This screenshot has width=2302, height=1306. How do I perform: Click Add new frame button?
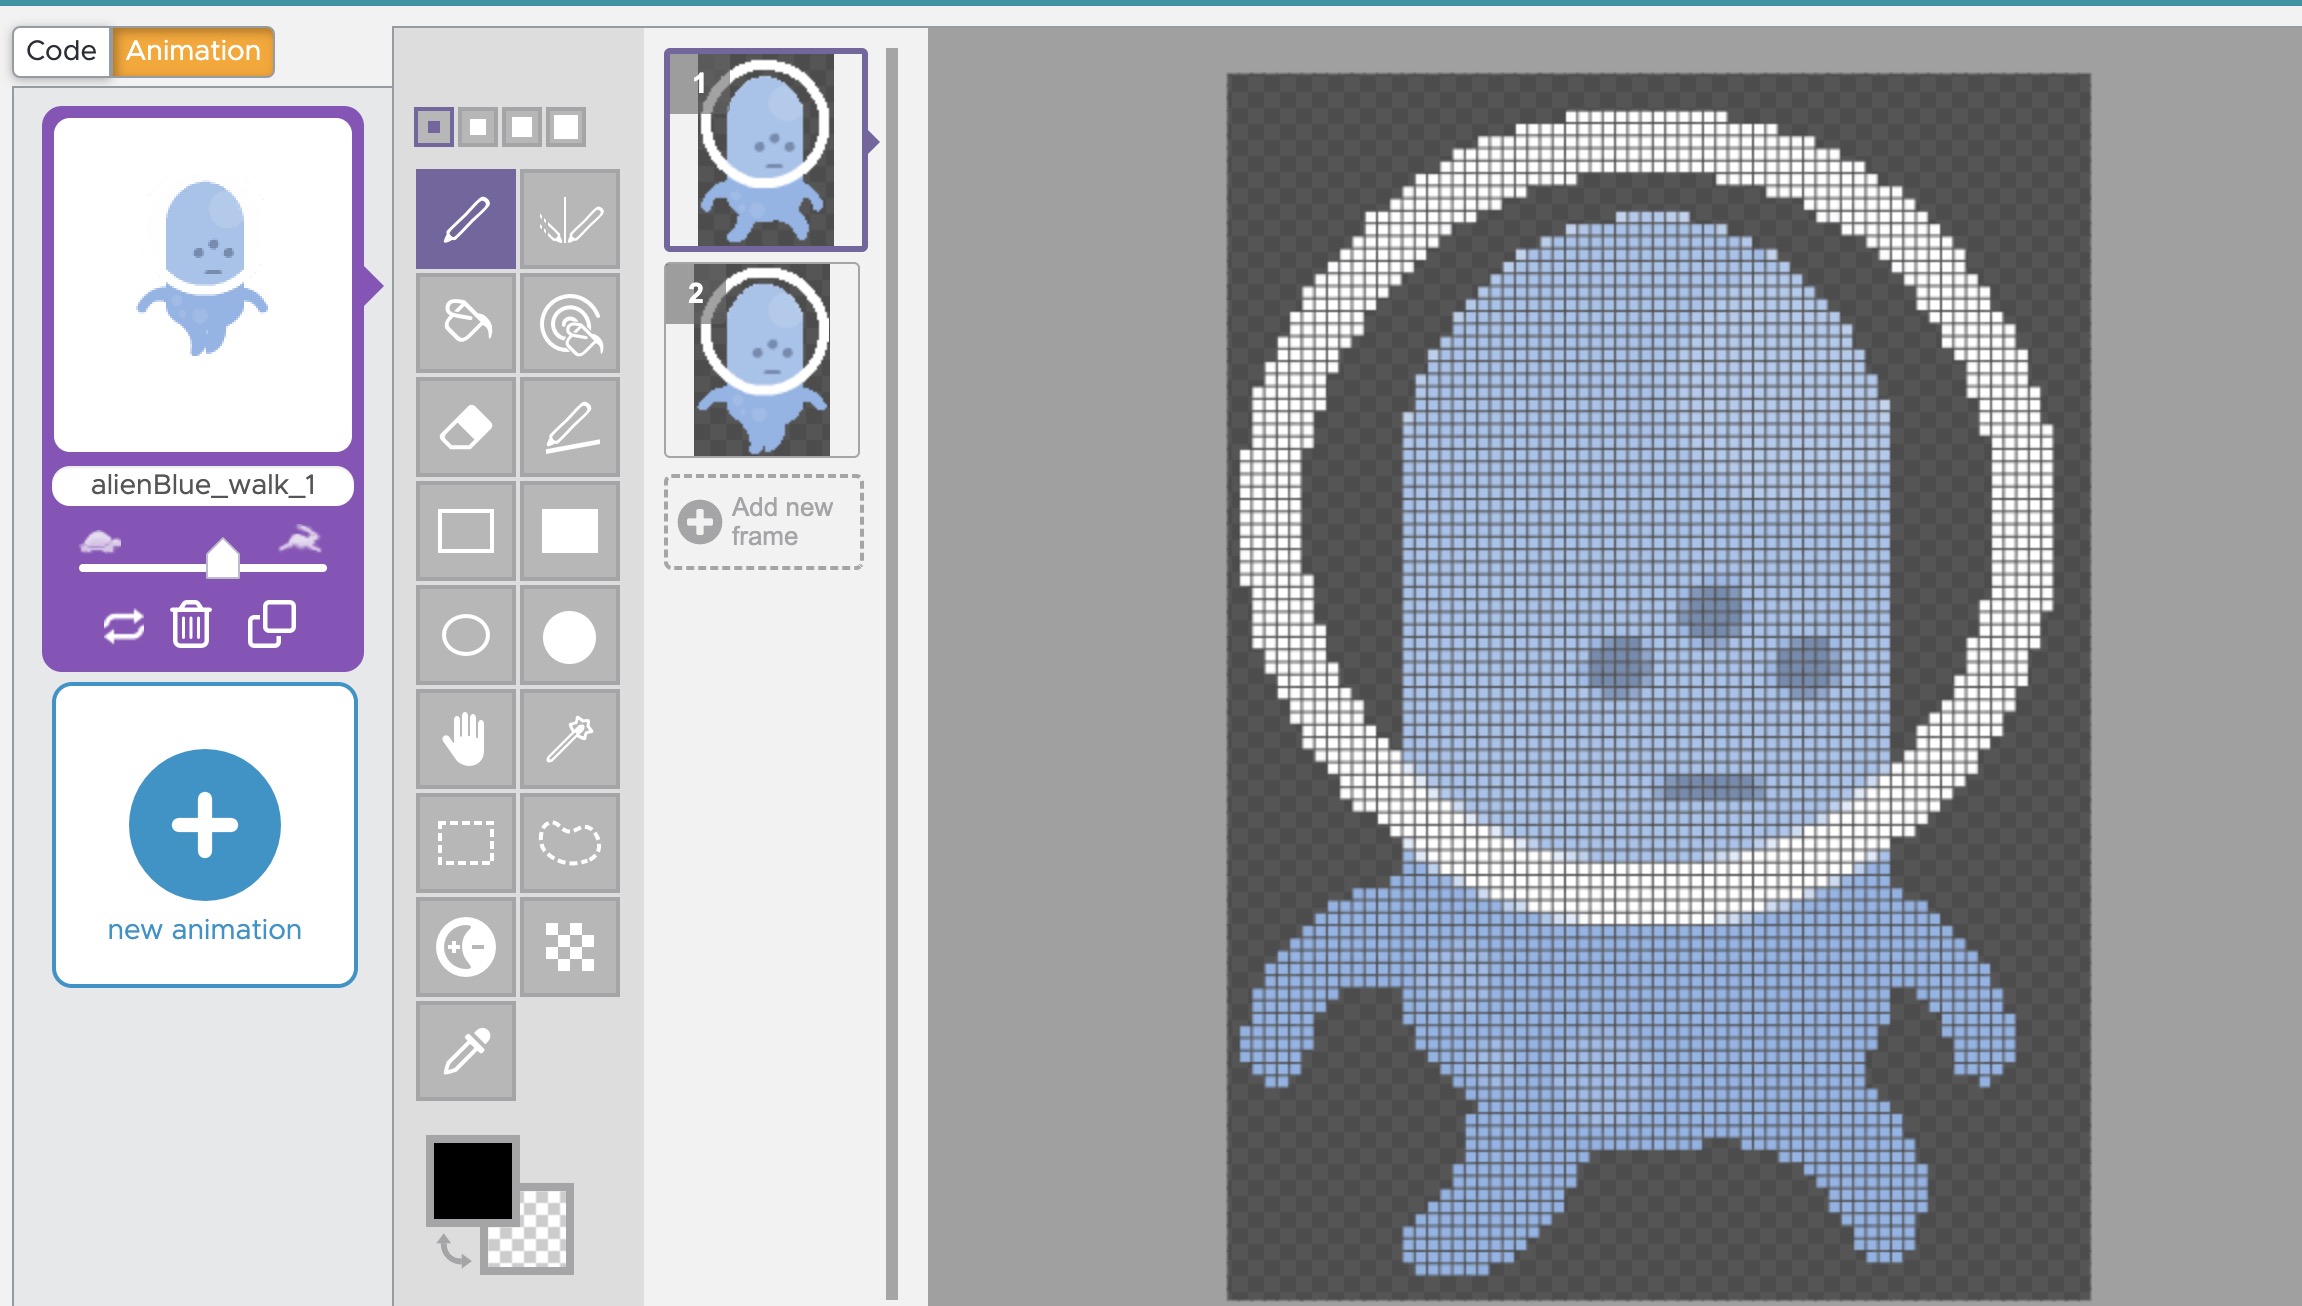coord(764,522)
